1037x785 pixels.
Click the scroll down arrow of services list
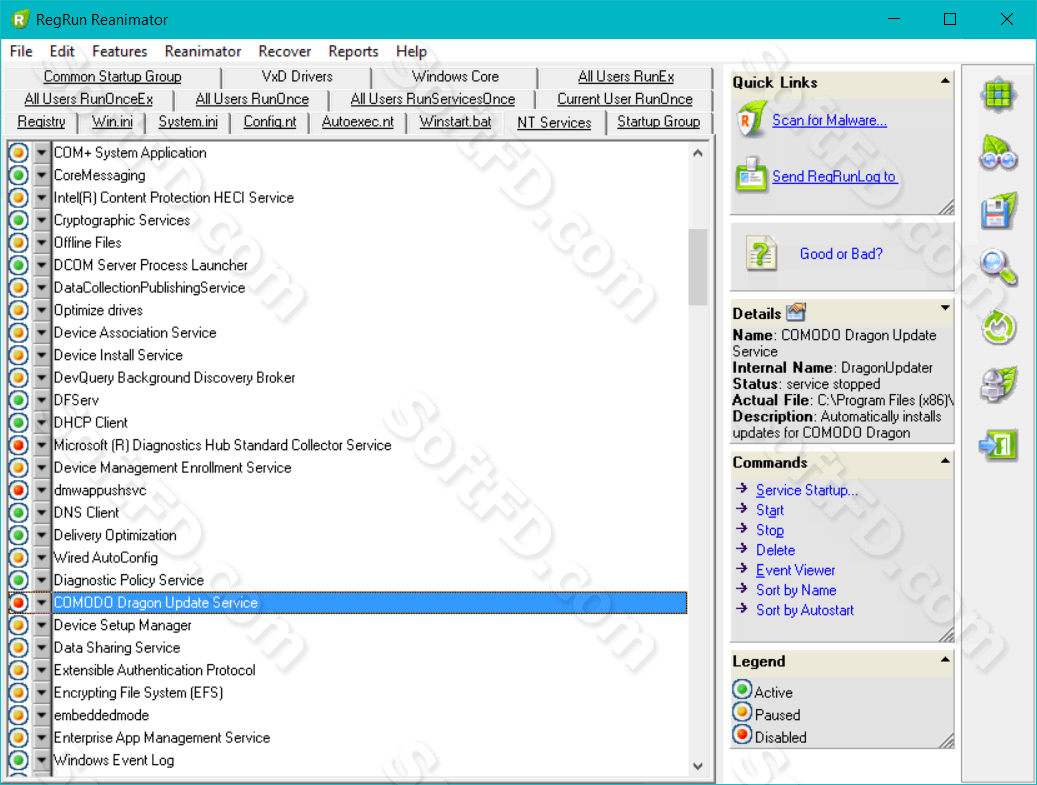(697, 766)
